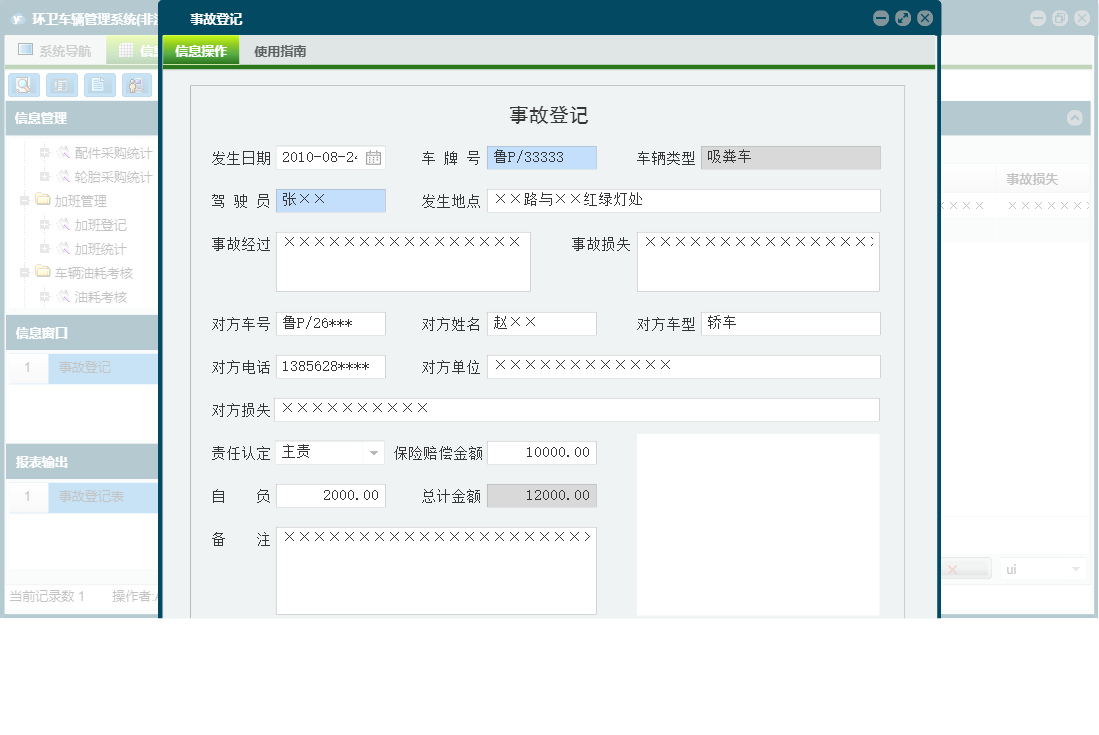
Task: Click the 自负 amount field
Action: (x=332, y=495)
